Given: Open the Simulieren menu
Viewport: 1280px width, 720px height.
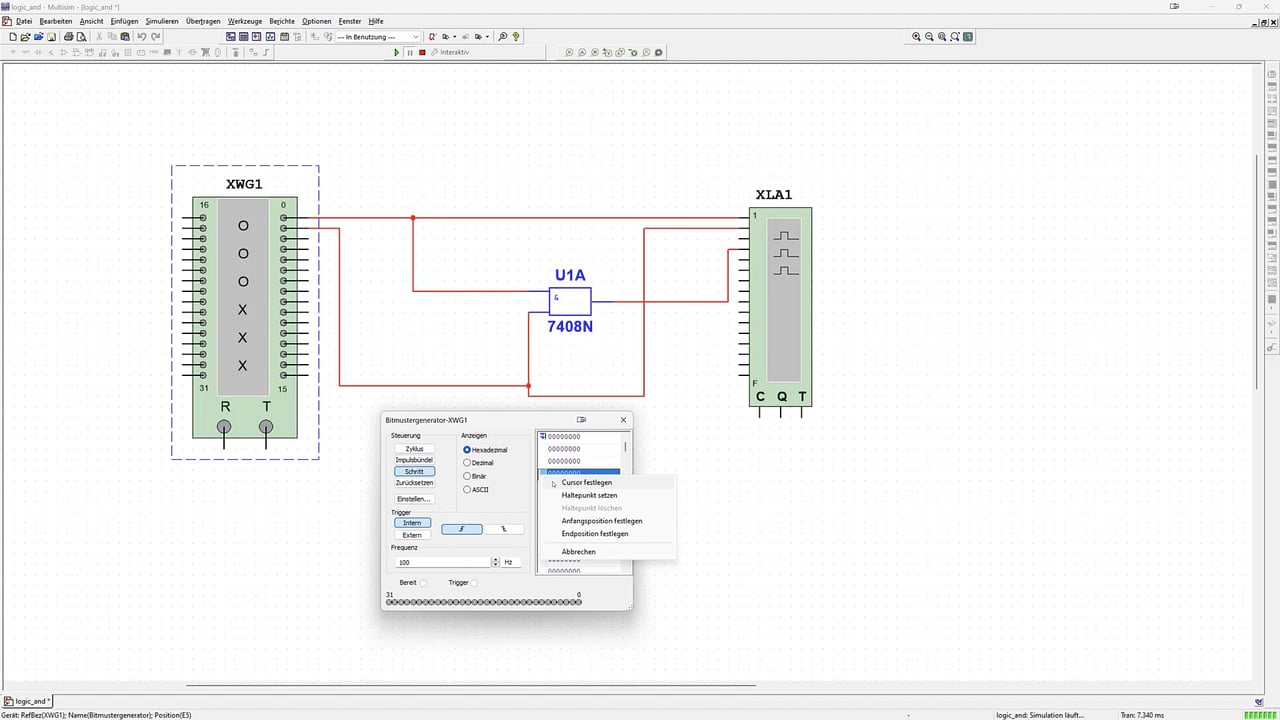Looking at the screenshot, I should coord(163,21).
